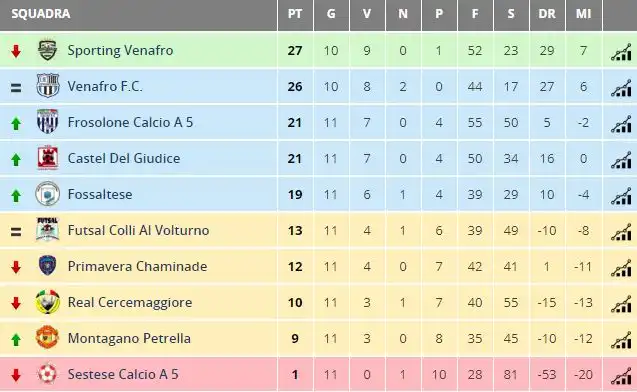
Task: Click the Real Cercemaggiore team logo
Action: tap(48, 302)
